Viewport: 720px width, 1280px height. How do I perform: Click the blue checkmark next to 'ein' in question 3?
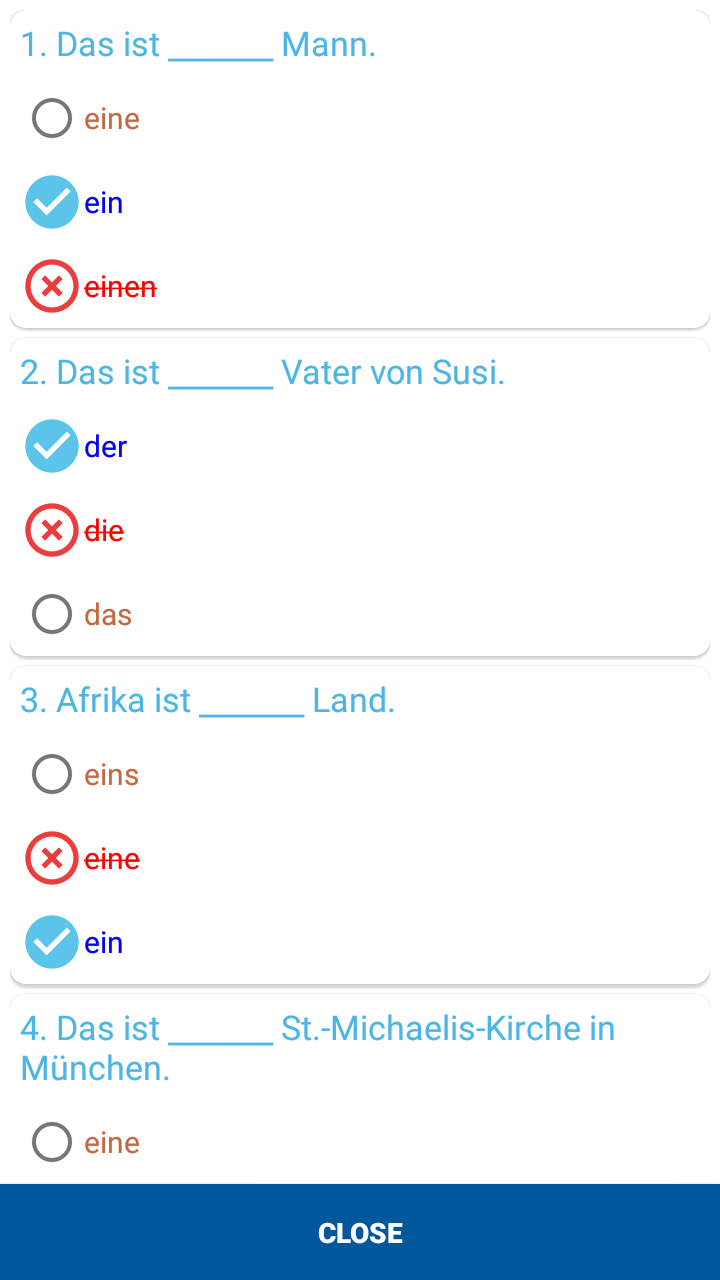pos(52,942)
